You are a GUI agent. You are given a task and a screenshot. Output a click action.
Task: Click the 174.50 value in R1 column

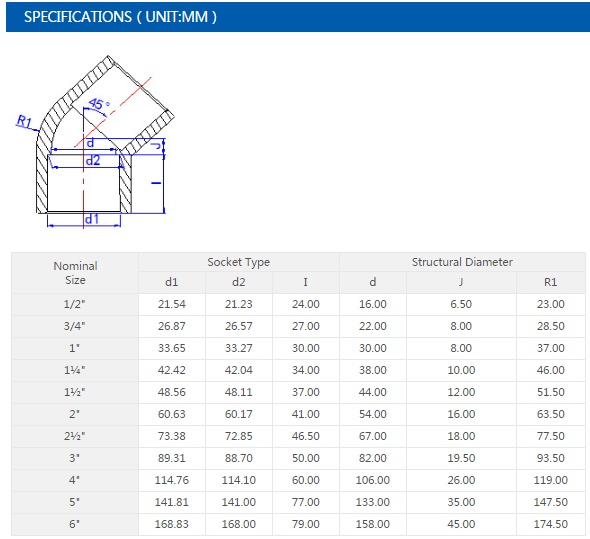[551, 524]
